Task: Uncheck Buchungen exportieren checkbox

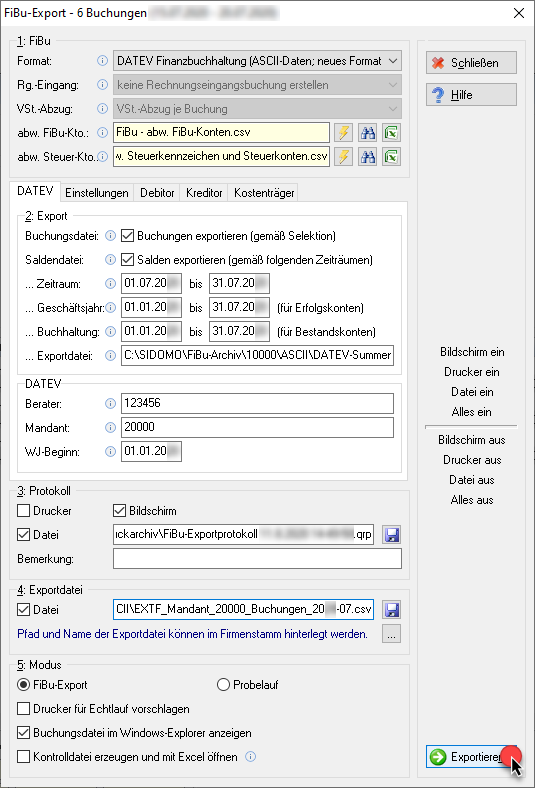Action: coord(128,236)
